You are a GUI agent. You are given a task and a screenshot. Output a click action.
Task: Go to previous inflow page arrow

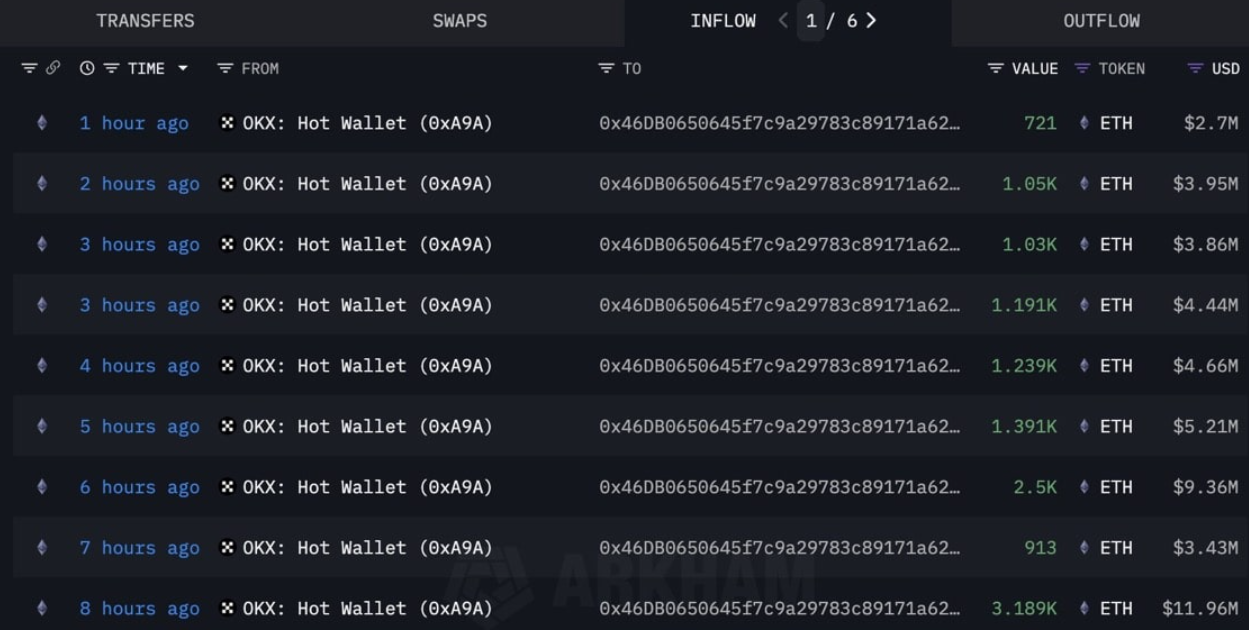pos(783,21)
